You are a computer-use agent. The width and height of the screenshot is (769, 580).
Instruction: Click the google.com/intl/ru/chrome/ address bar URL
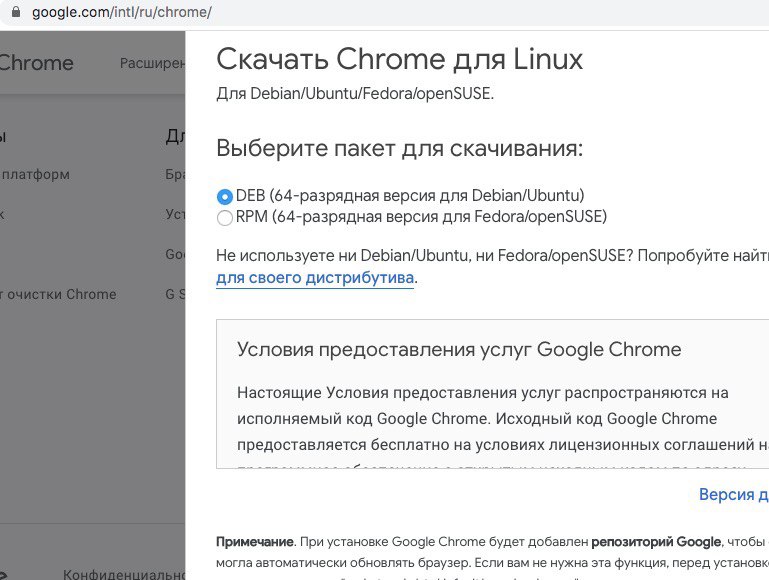[122, 12]
